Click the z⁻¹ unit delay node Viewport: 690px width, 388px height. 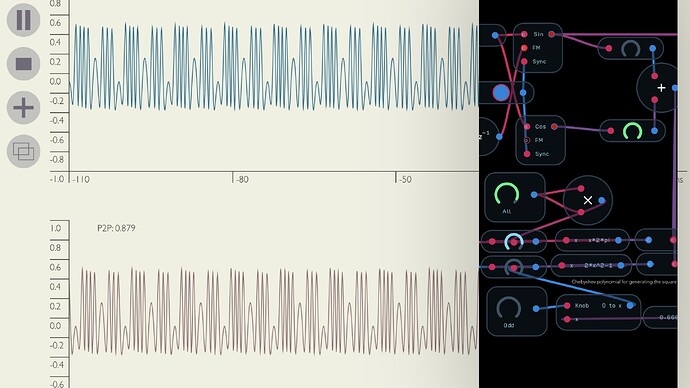tap(488, 136)
